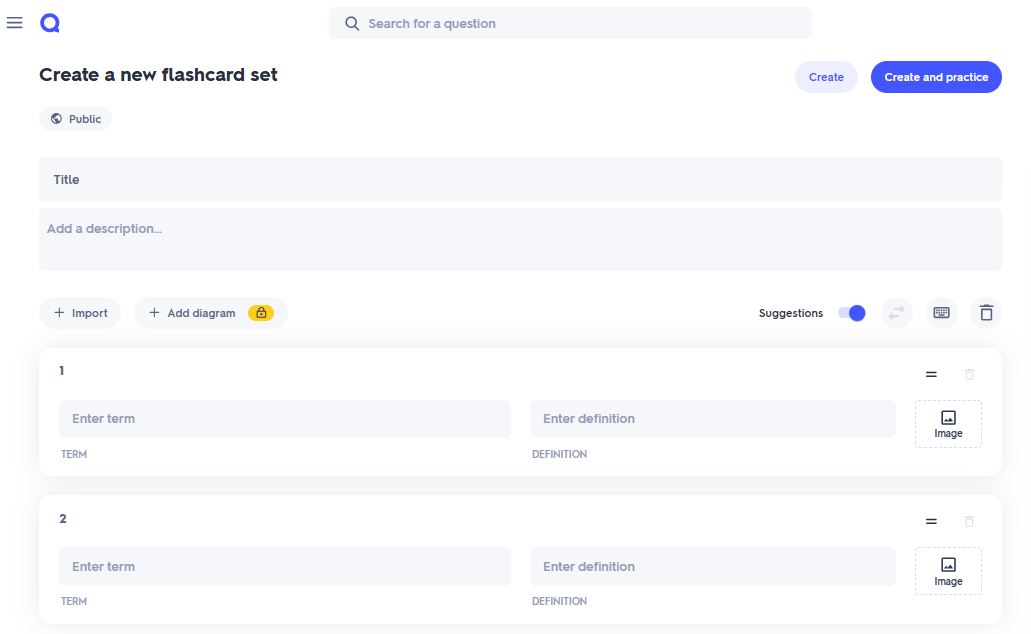Change the Public visibility setting
Viewport: 1031px width, 634px height.
click(x=76, y=119)
